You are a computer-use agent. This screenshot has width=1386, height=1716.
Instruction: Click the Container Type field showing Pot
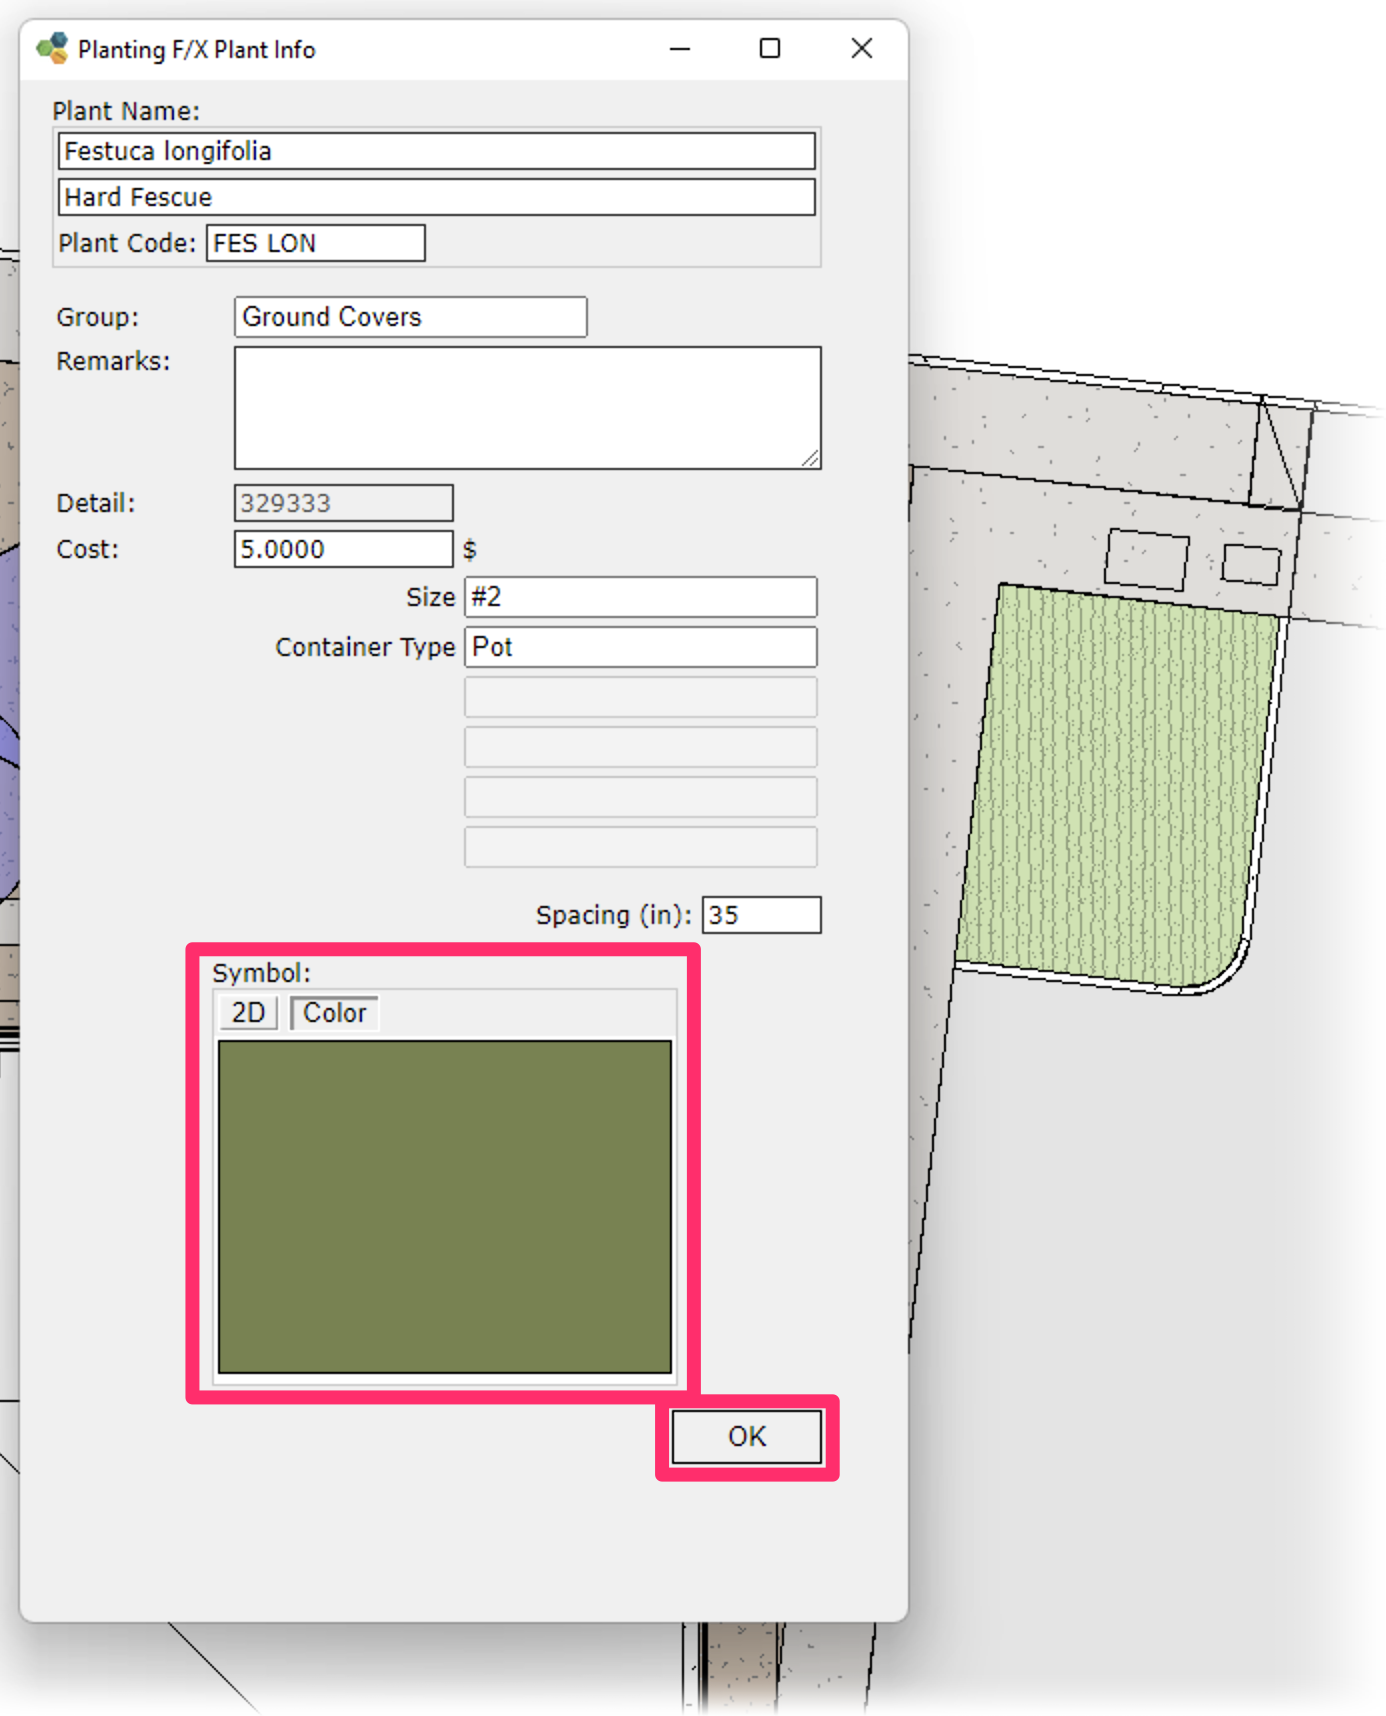click(640, 647)
